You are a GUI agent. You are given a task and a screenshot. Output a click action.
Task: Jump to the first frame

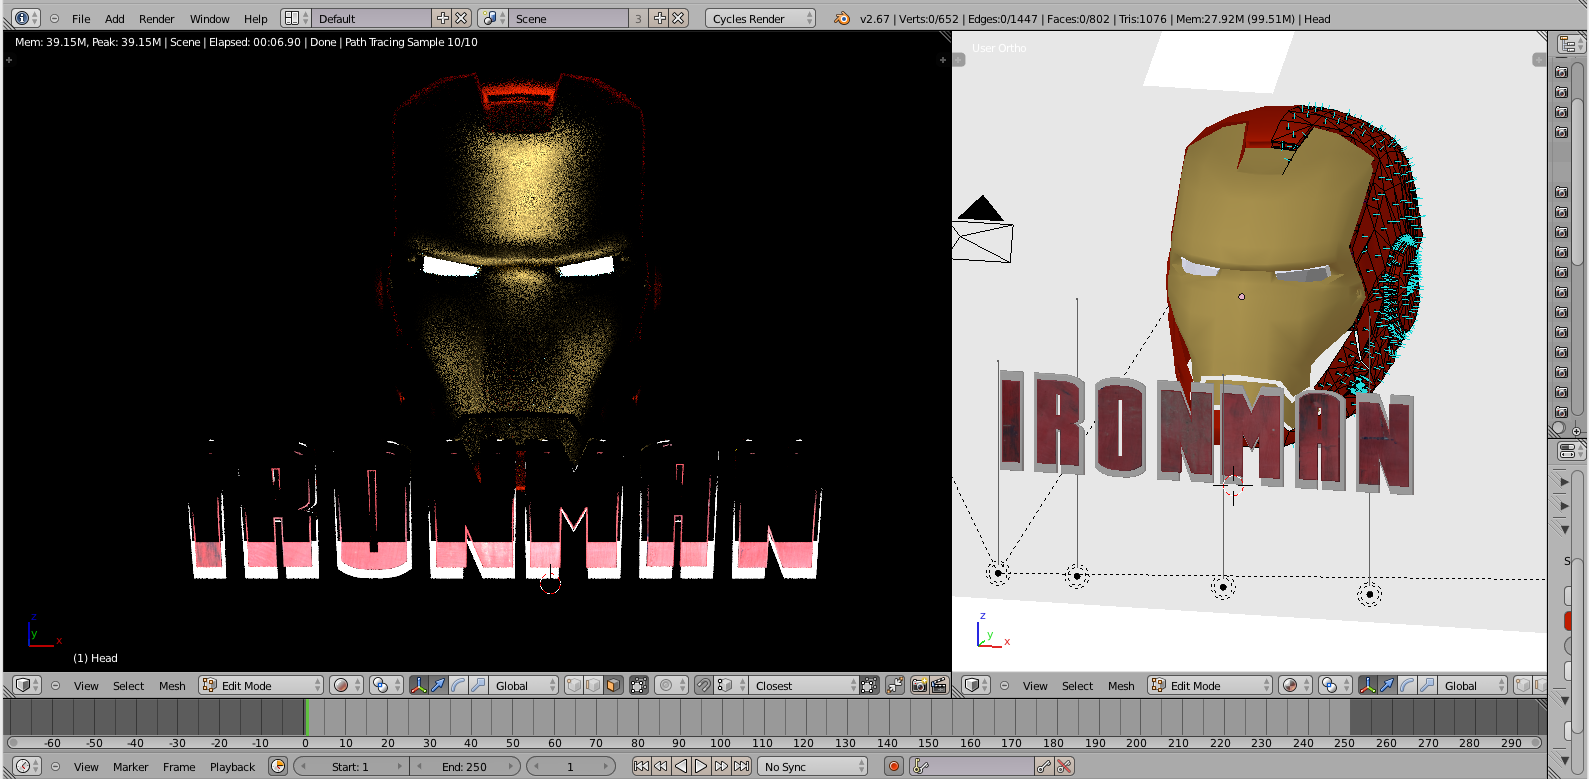tap(641, 767)
